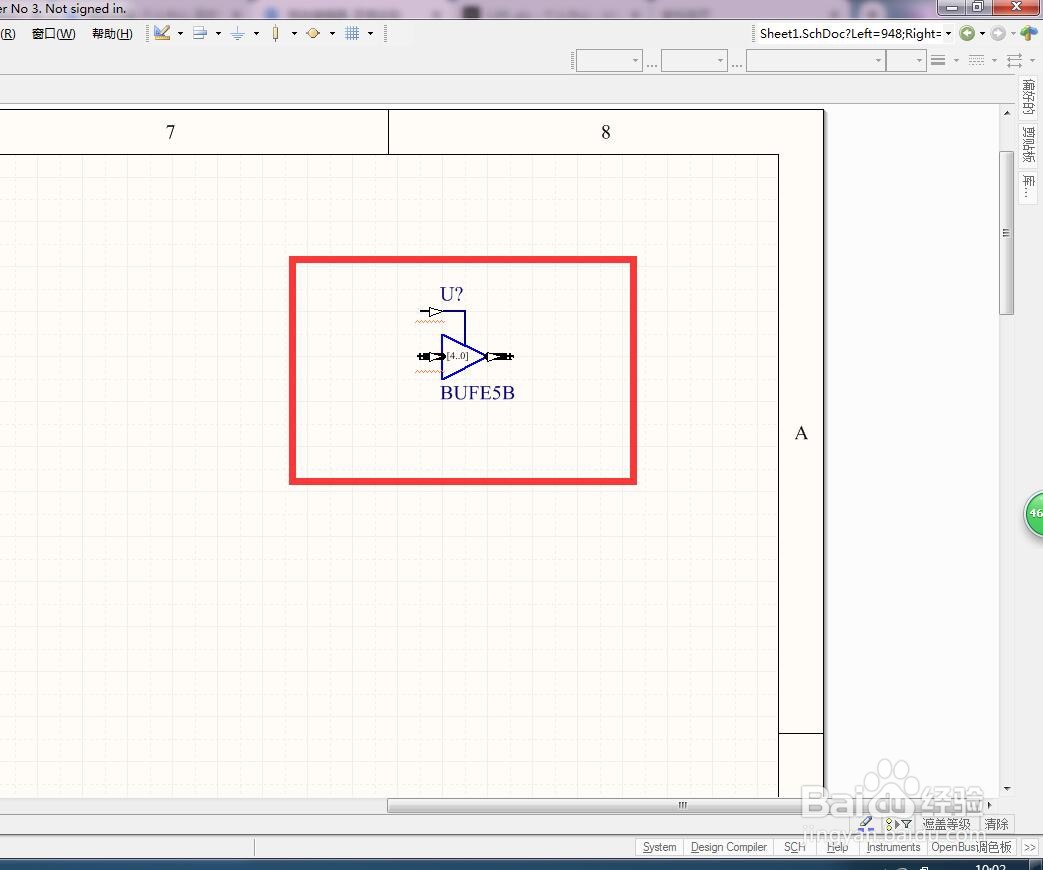This screenshot has height=870, width=1043.
Task: Click the vertical scrollbar down arrow
Action: [1006, 789]
